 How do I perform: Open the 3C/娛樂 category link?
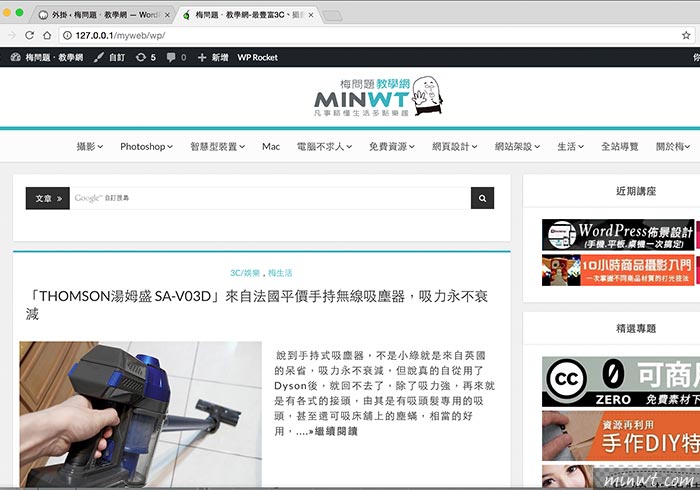[245, 273]
